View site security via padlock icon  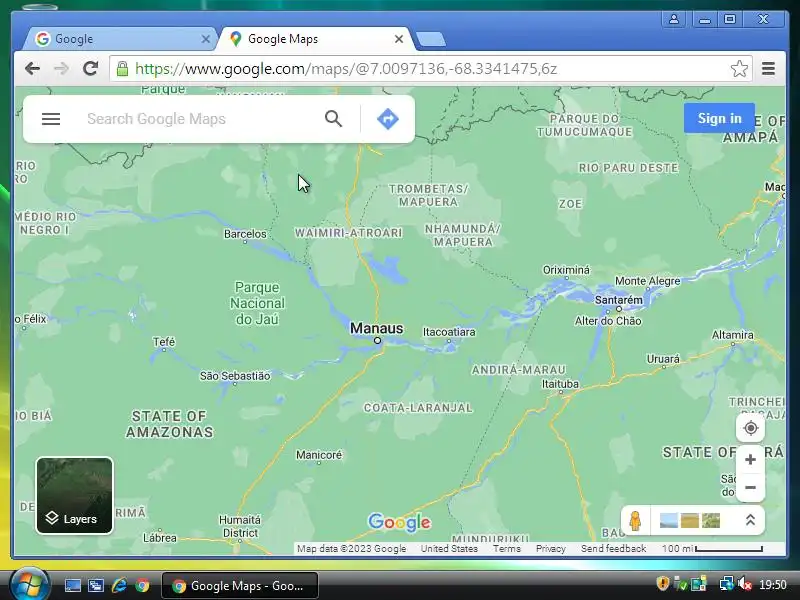[x=122, y=68]
